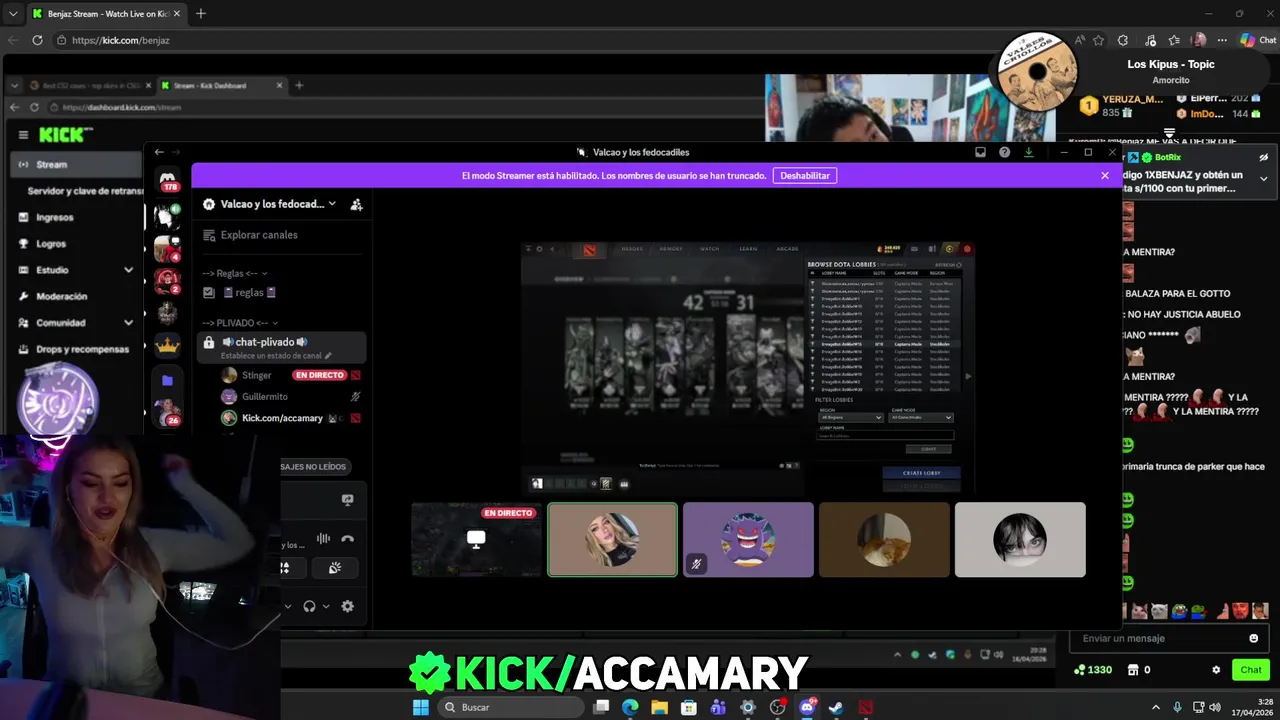Expand Estudio section in Kick sidebar
The image size is (1280, 720).
point(128,270)
